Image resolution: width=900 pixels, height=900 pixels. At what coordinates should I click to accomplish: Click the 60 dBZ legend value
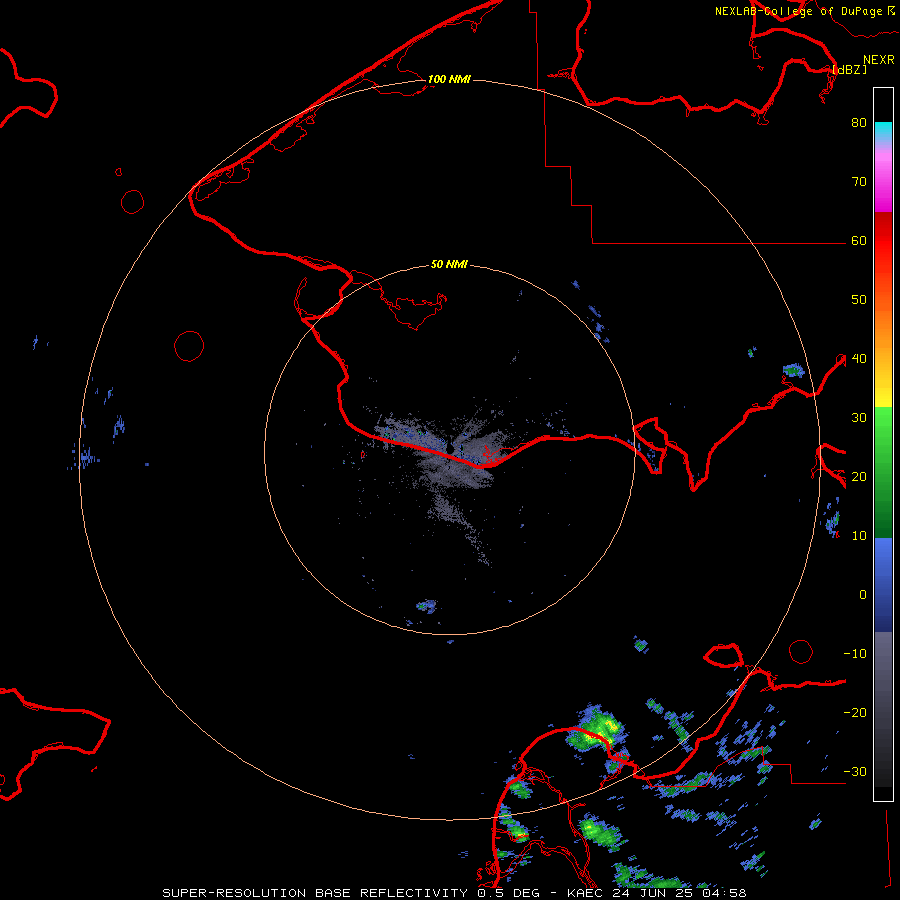point(859,240)
